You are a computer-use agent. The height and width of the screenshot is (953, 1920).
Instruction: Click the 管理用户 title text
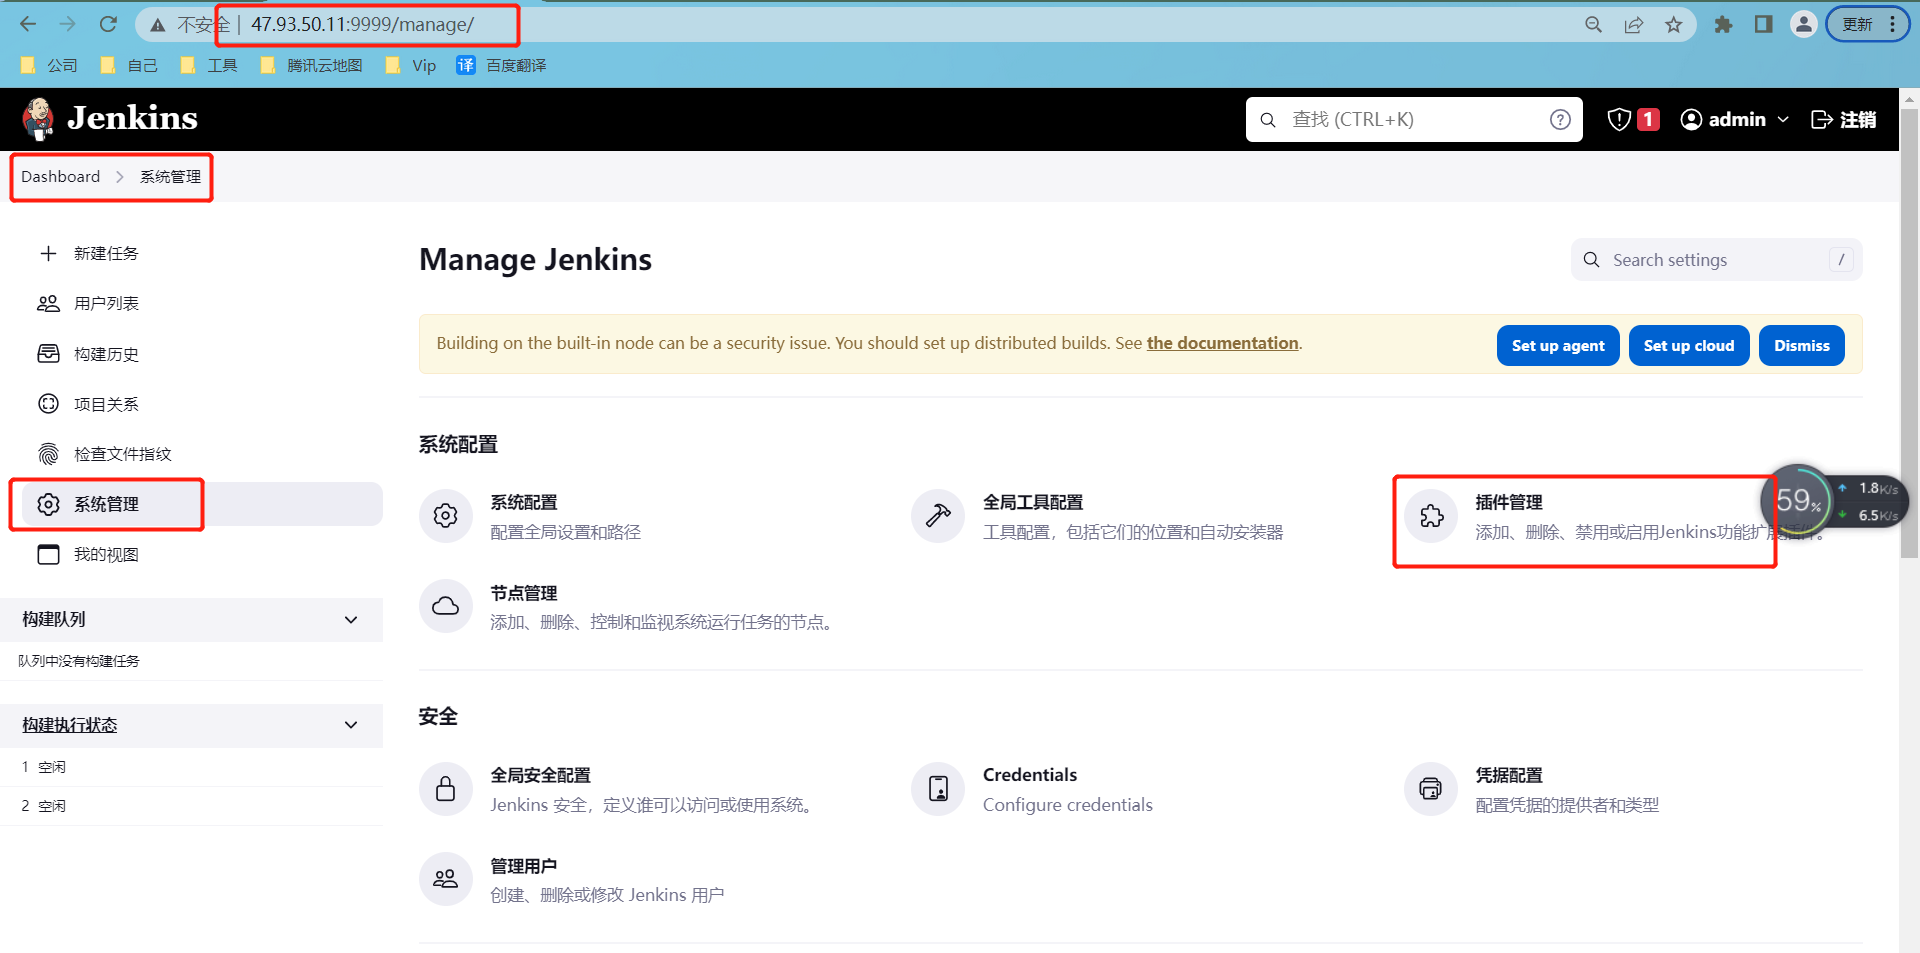click(x=523, y=866)
